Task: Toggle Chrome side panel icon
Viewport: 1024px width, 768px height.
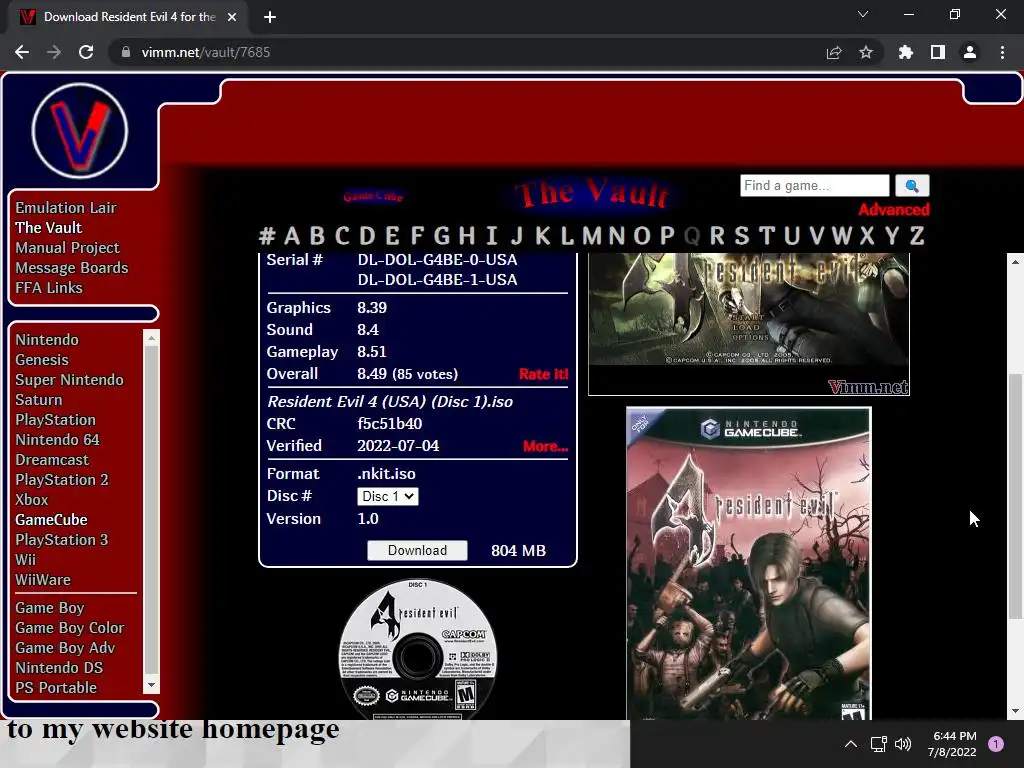Action: [x=938, y=52]
